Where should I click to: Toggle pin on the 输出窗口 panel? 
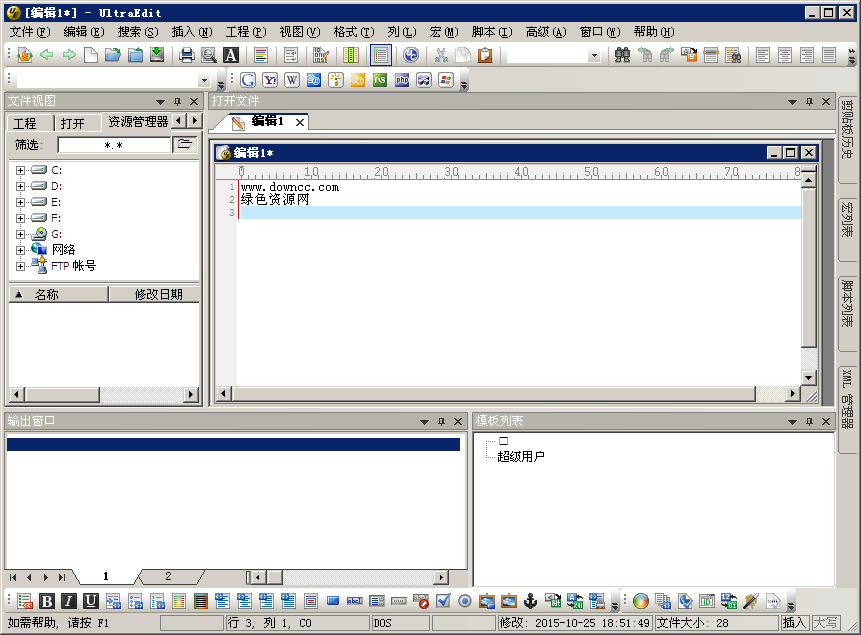pos(441,421)
